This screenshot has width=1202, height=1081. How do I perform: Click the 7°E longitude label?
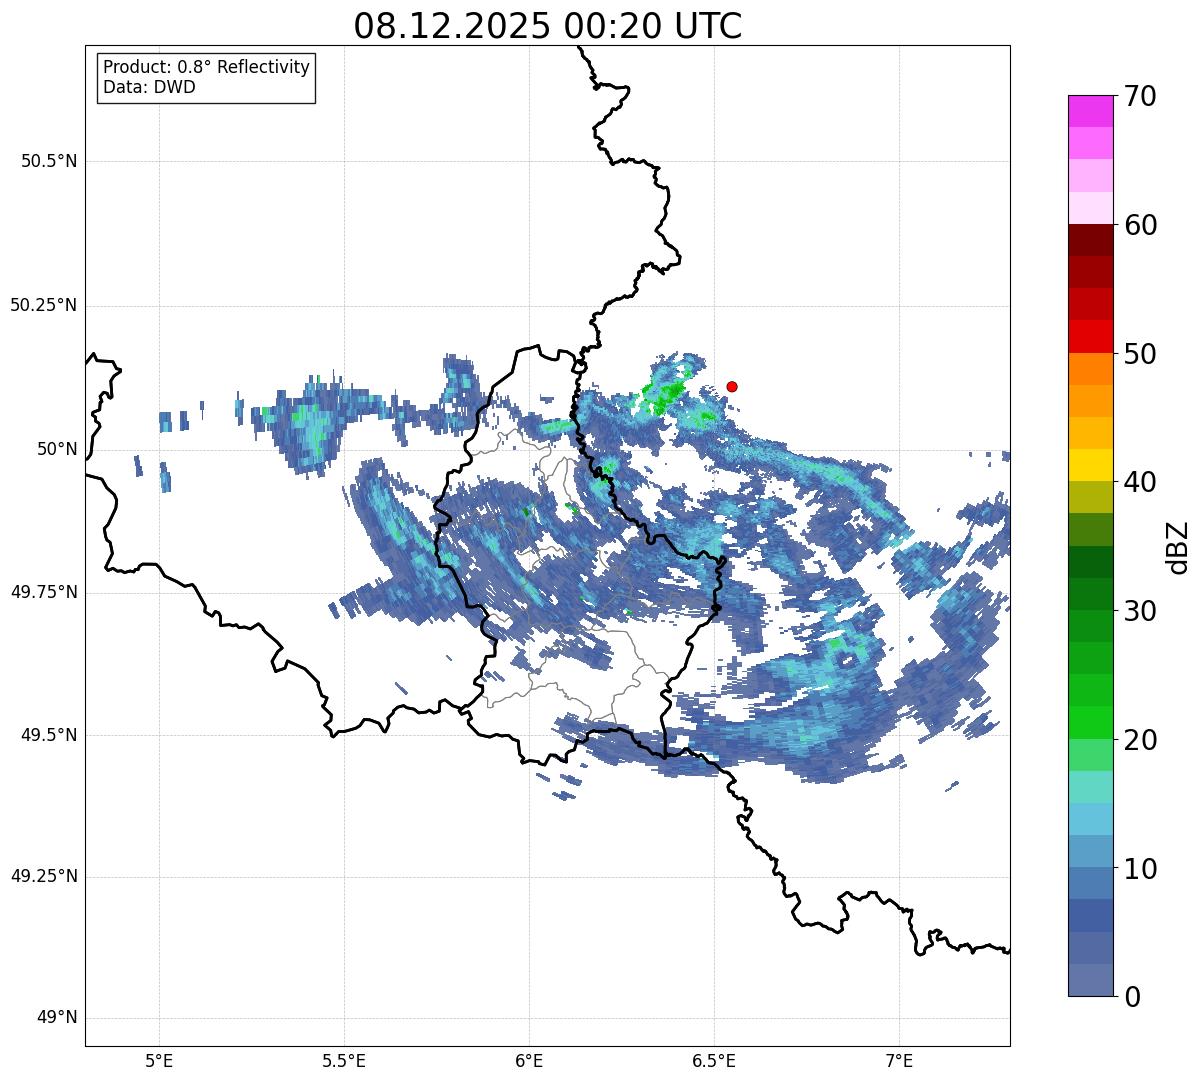899,1060
